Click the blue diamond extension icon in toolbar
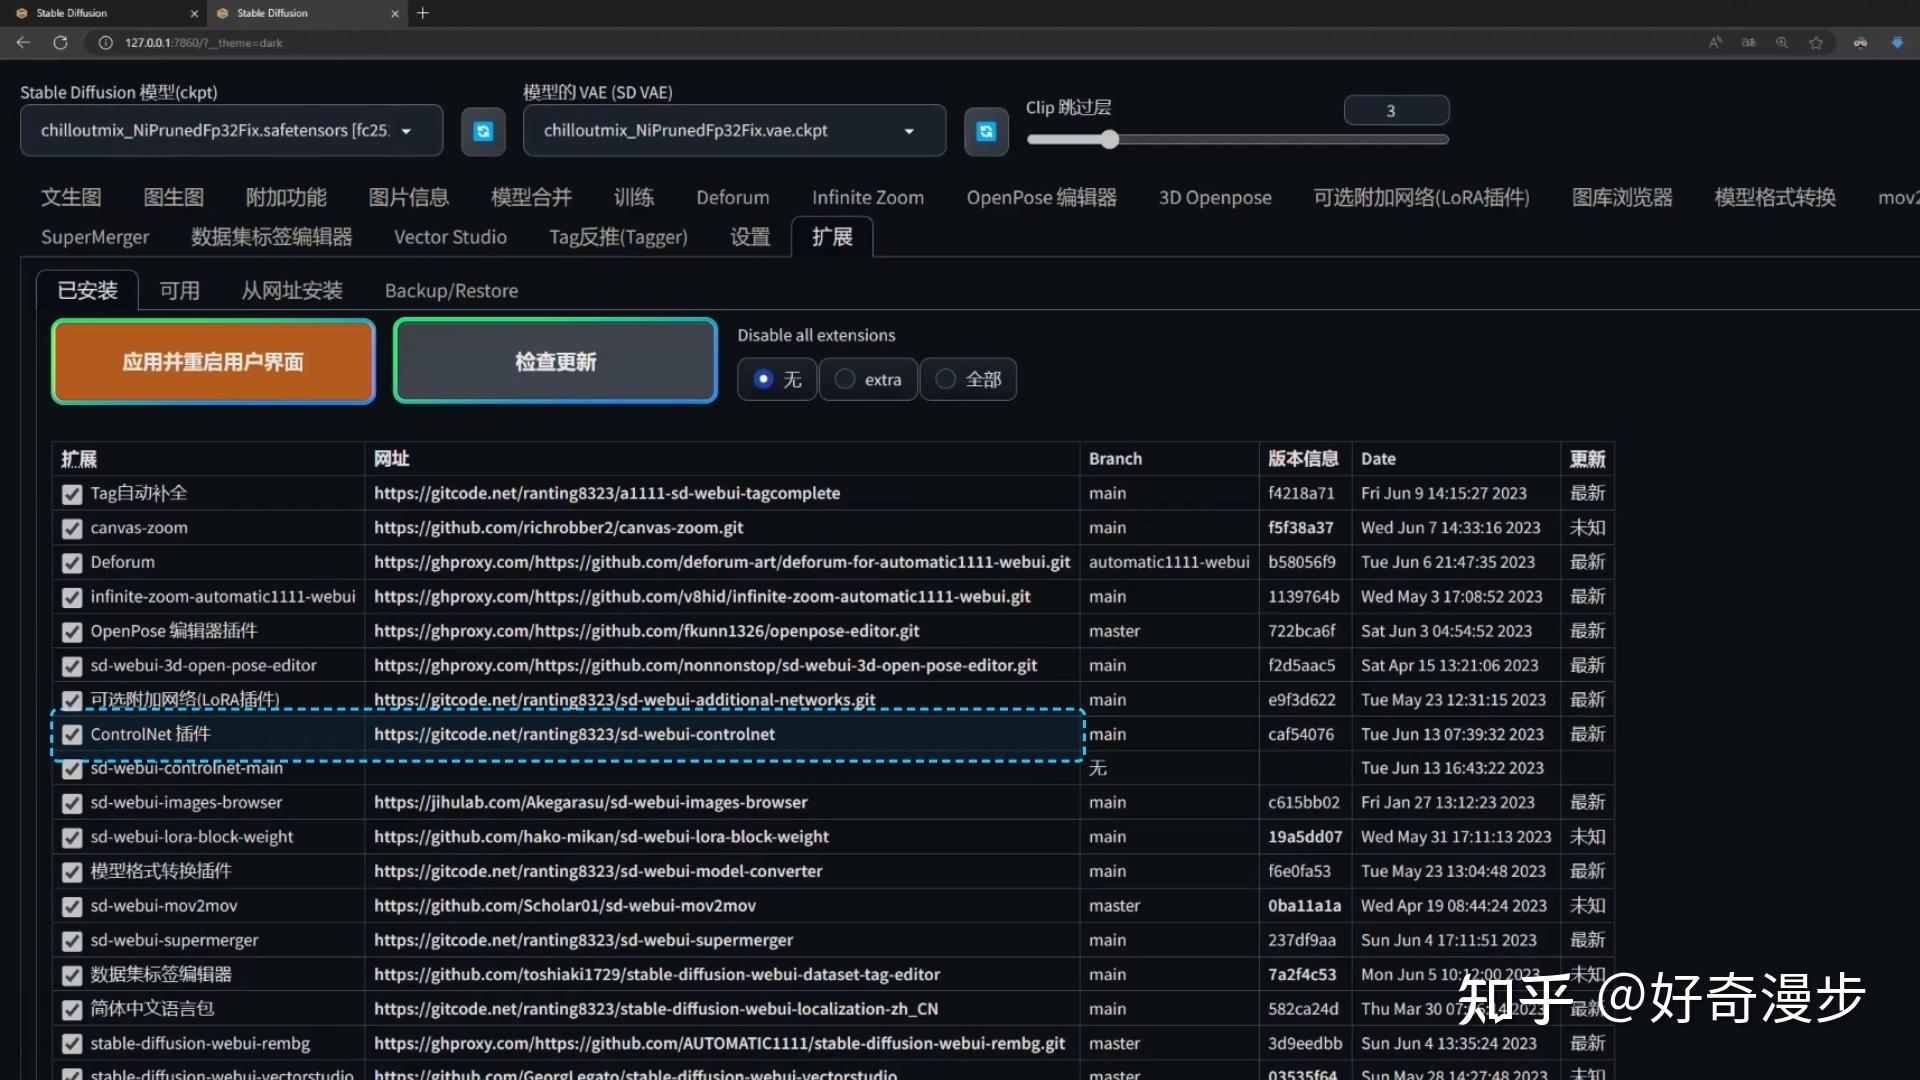The width and height of the screenshot is (1920, 1080). pos(1898,43)
